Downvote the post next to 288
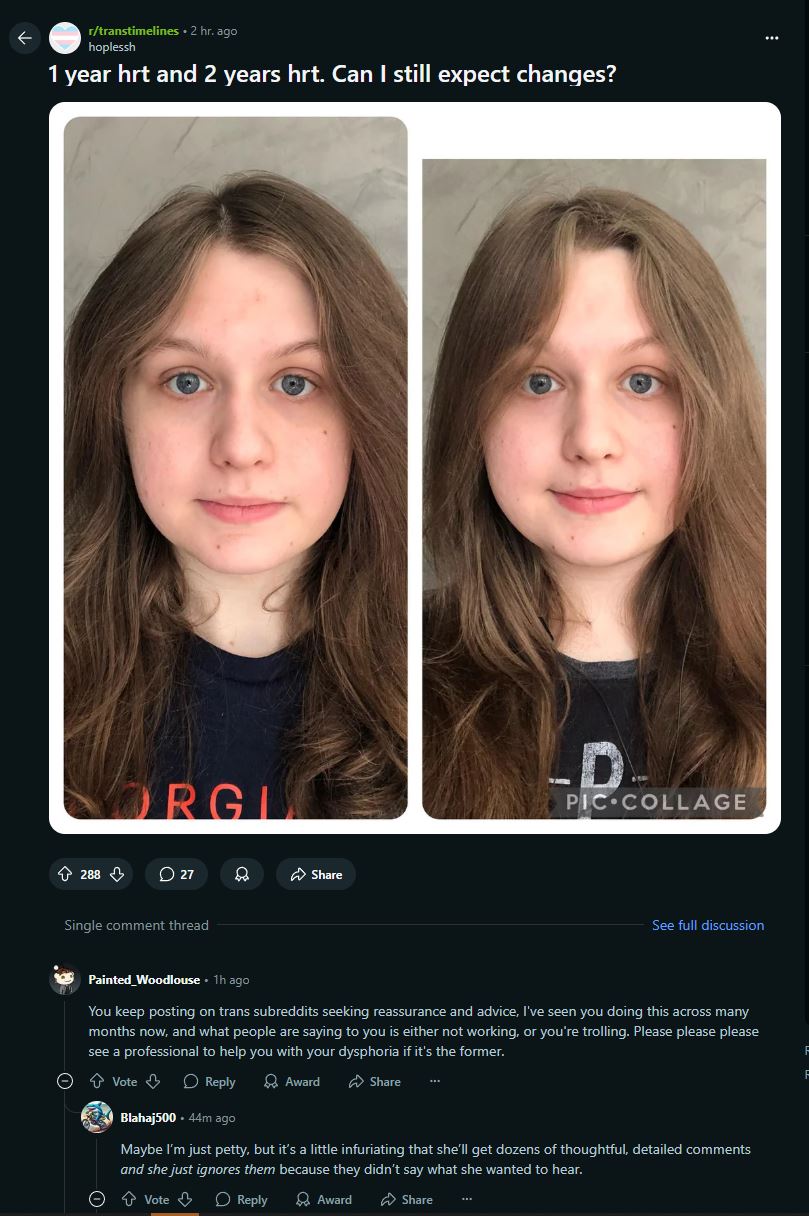Image resolution: width=809 pixels, height=1216 pixels. [x=116, y=874]
